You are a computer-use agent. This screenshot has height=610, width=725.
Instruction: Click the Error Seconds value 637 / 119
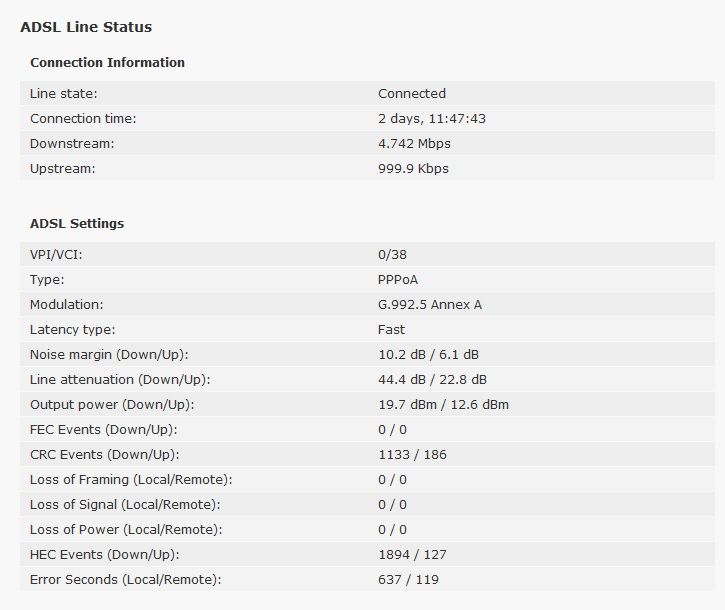[x=408, y=579]
